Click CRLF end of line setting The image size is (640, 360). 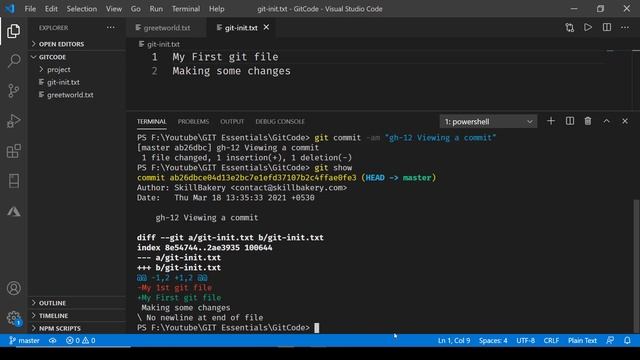(x=551, y=340)
